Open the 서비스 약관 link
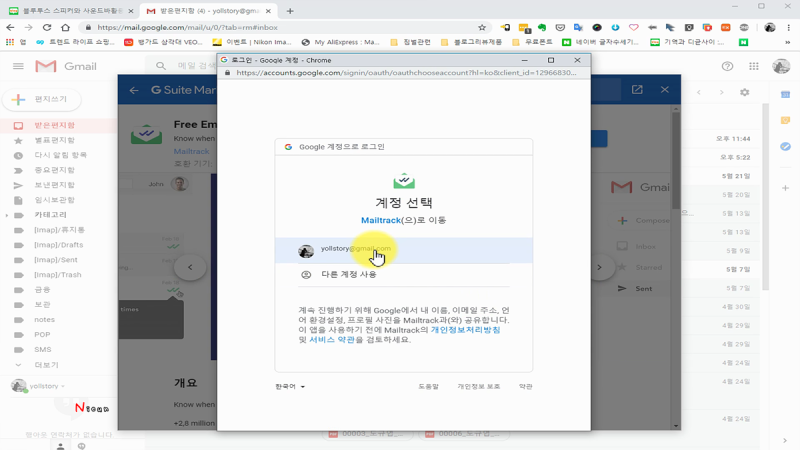The image size is (800, 450). 332,339
